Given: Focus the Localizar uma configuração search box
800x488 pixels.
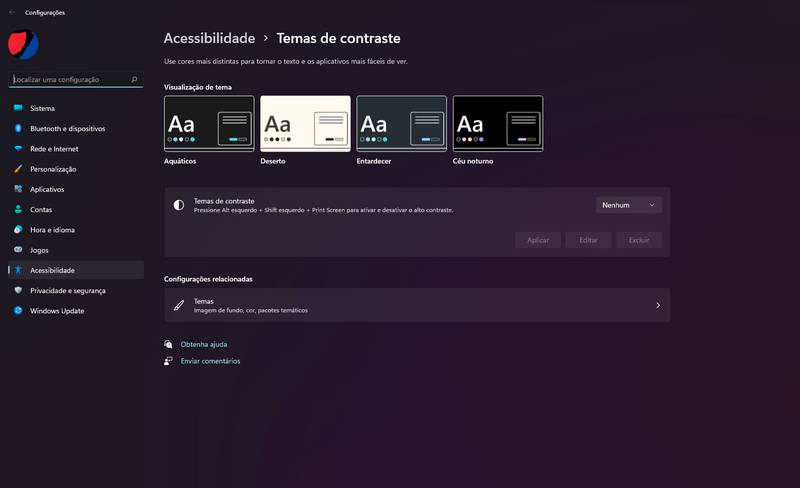Looking at the screenshot, I should click(x=76, y=79).
